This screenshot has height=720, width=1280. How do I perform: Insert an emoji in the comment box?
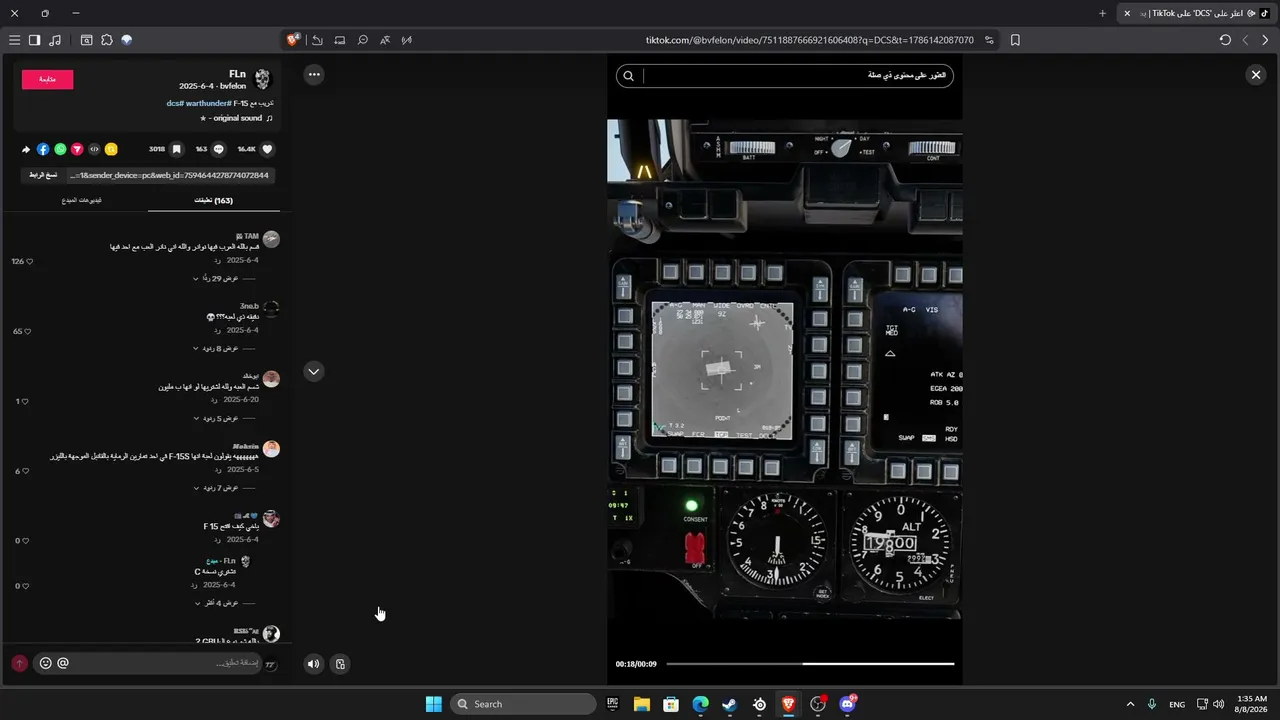45,663
